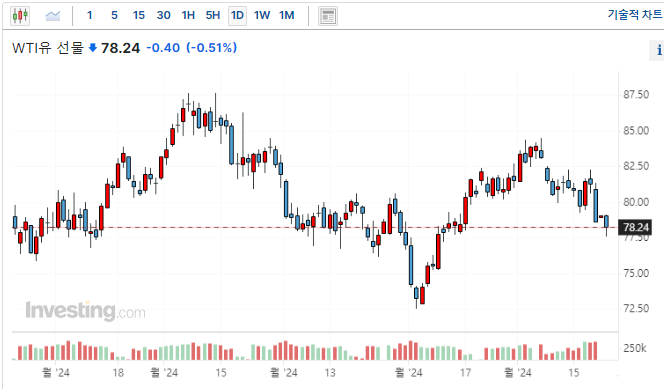
Task: Open the 기술적 차트 link
Action: [x=635, y=15]
